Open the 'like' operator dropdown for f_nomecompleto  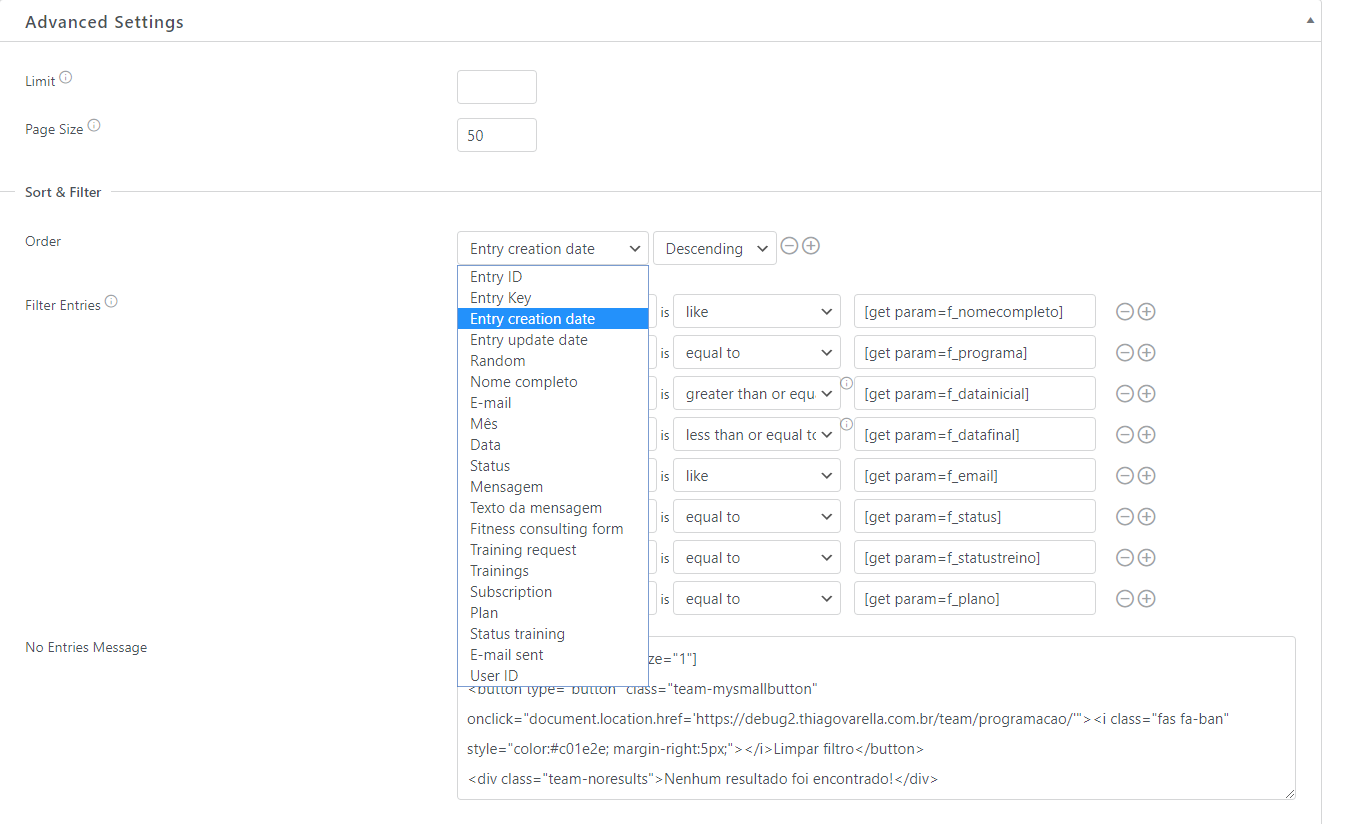pos(756,312)
